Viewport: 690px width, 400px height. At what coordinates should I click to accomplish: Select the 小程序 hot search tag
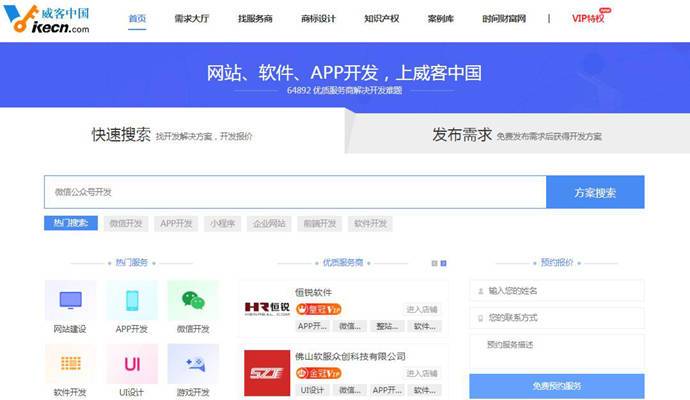point(222,223)
